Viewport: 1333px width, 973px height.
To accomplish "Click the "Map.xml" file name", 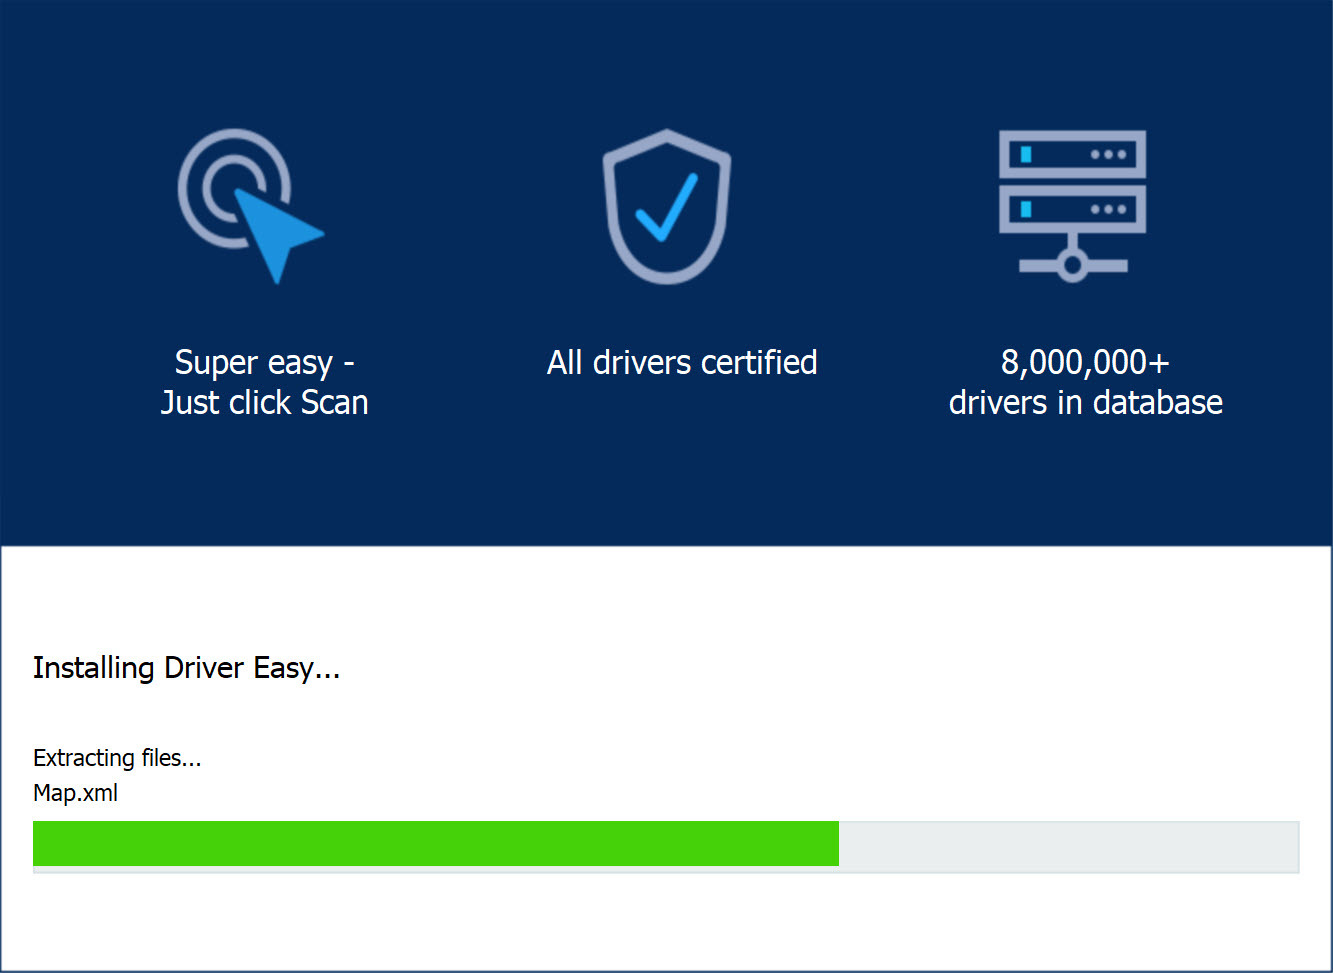I will click(76, 793).
